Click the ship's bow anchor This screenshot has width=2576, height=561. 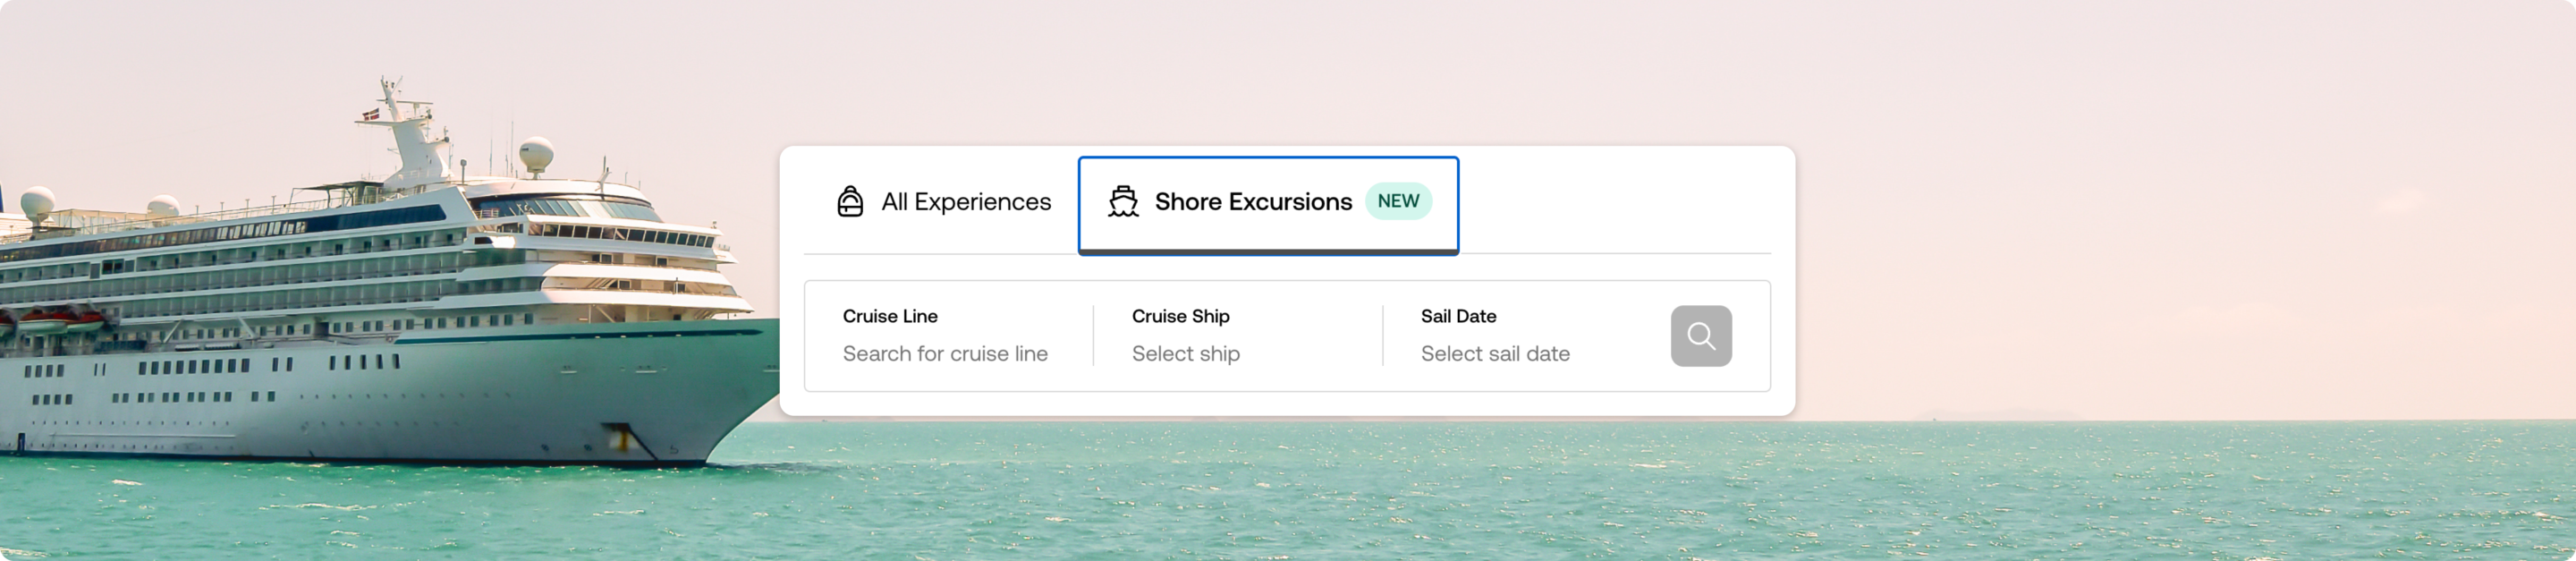click(620, 437)
